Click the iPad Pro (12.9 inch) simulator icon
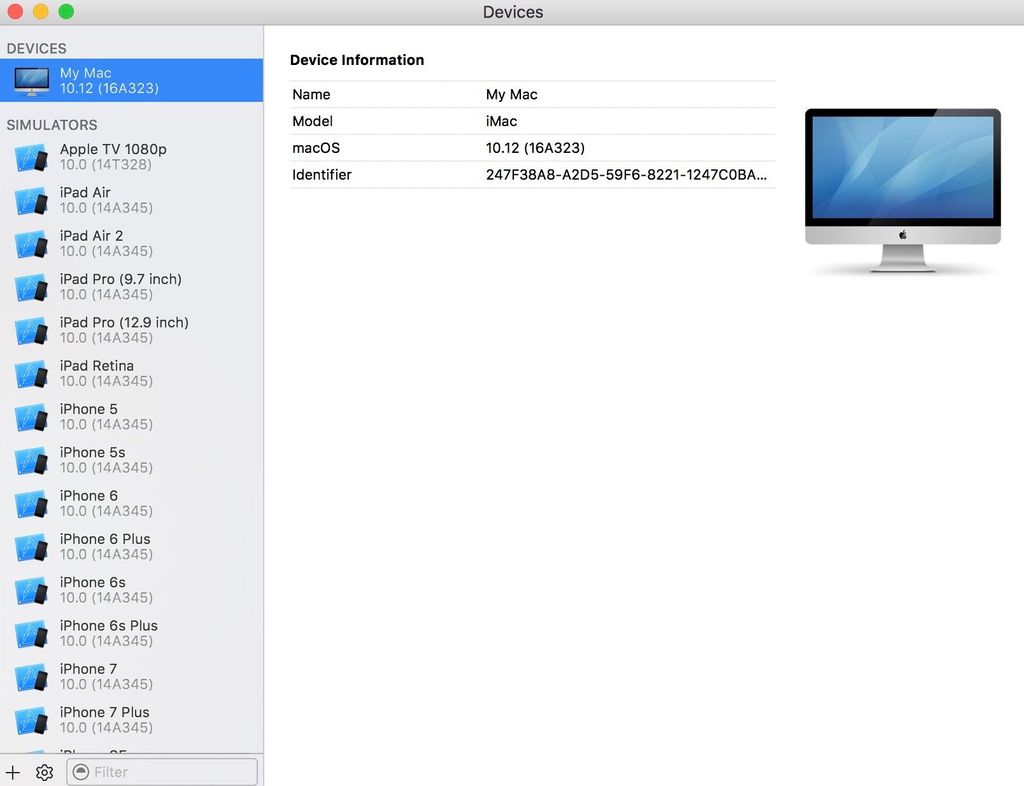The image size is (1024, 786). click(x=31, y=330)
